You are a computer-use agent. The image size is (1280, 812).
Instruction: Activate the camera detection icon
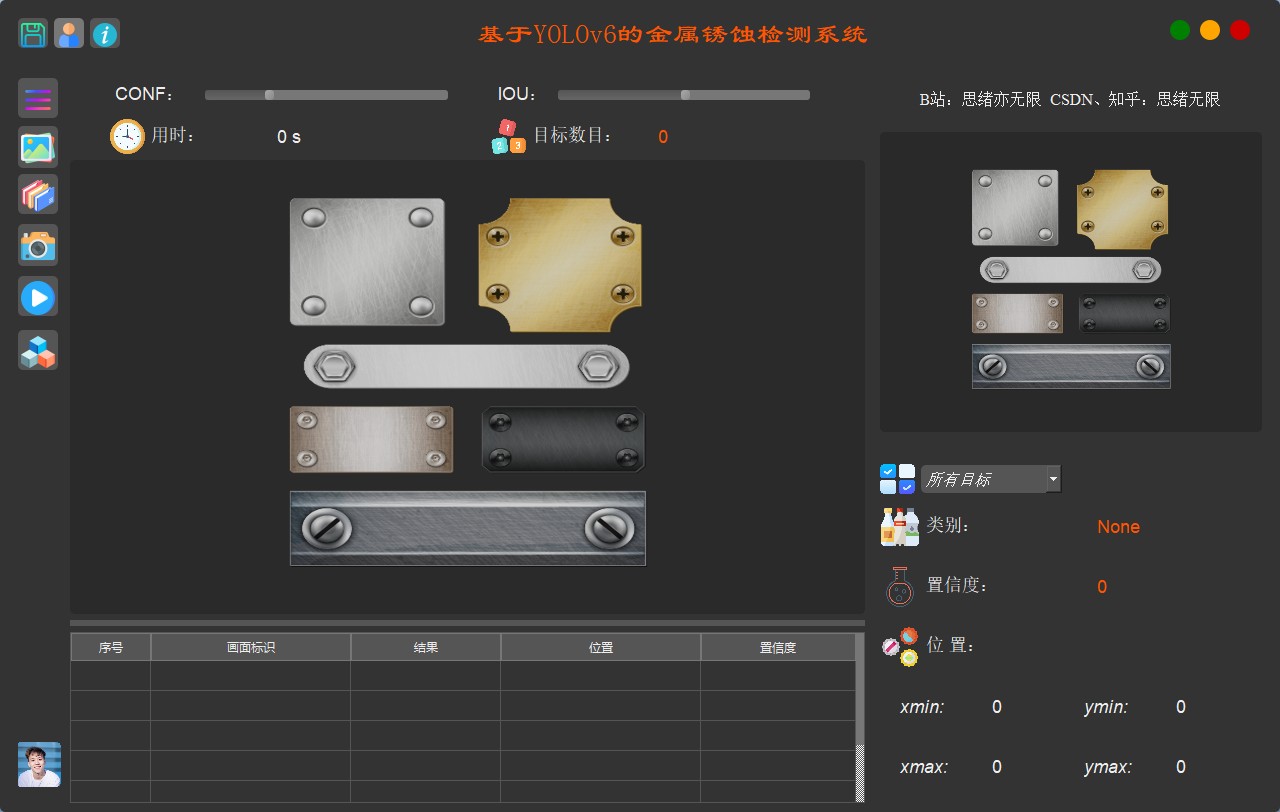pos(38,245)
